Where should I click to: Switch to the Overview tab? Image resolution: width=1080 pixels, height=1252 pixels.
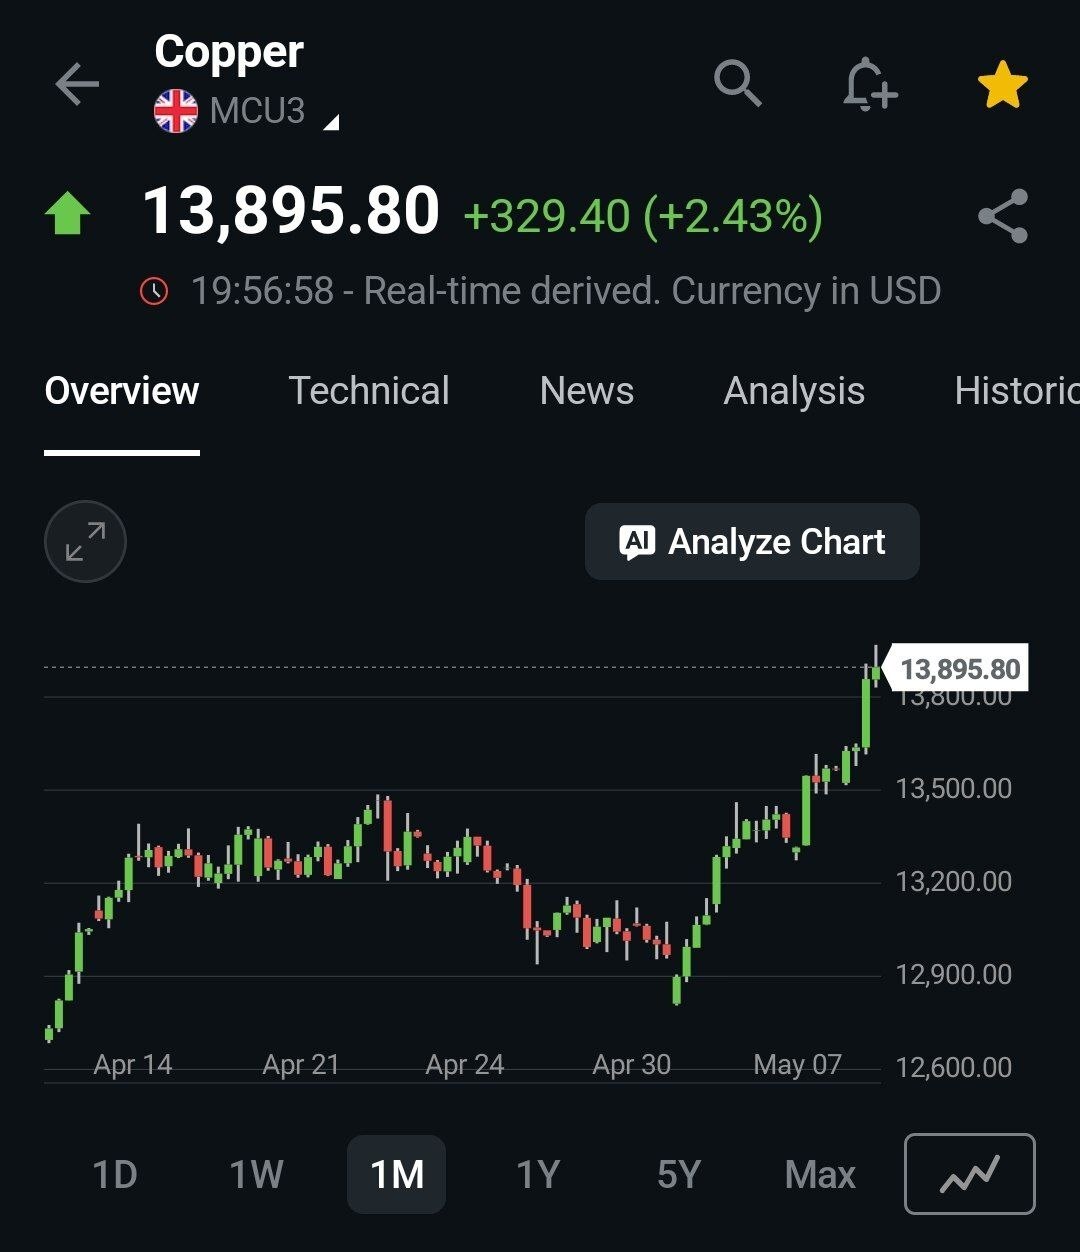click(x=122, y=391)
